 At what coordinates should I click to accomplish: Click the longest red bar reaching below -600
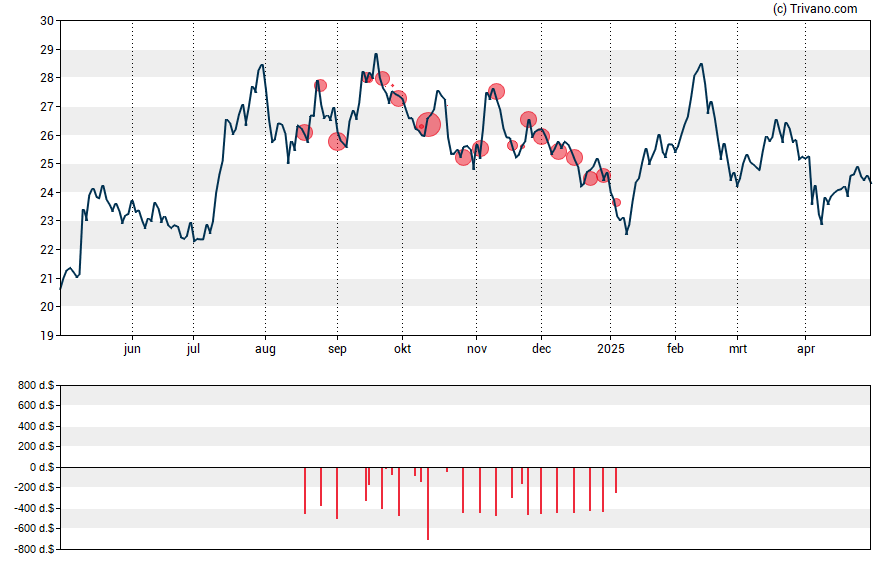point(428,503)
